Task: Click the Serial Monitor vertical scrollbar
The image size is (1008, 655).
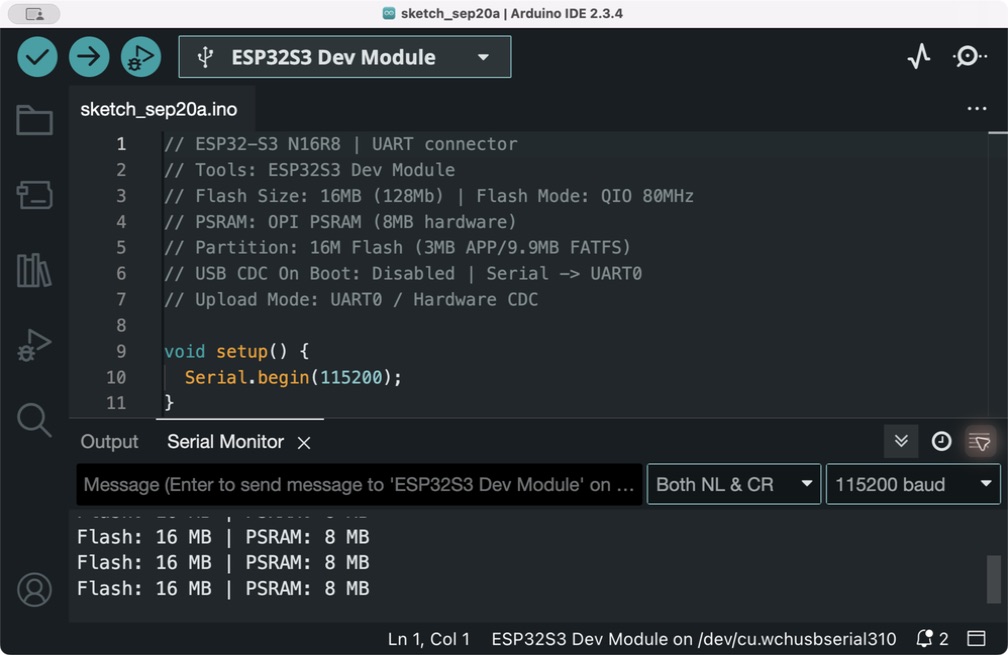Action: pyautogui.click(x=994, y=579)
